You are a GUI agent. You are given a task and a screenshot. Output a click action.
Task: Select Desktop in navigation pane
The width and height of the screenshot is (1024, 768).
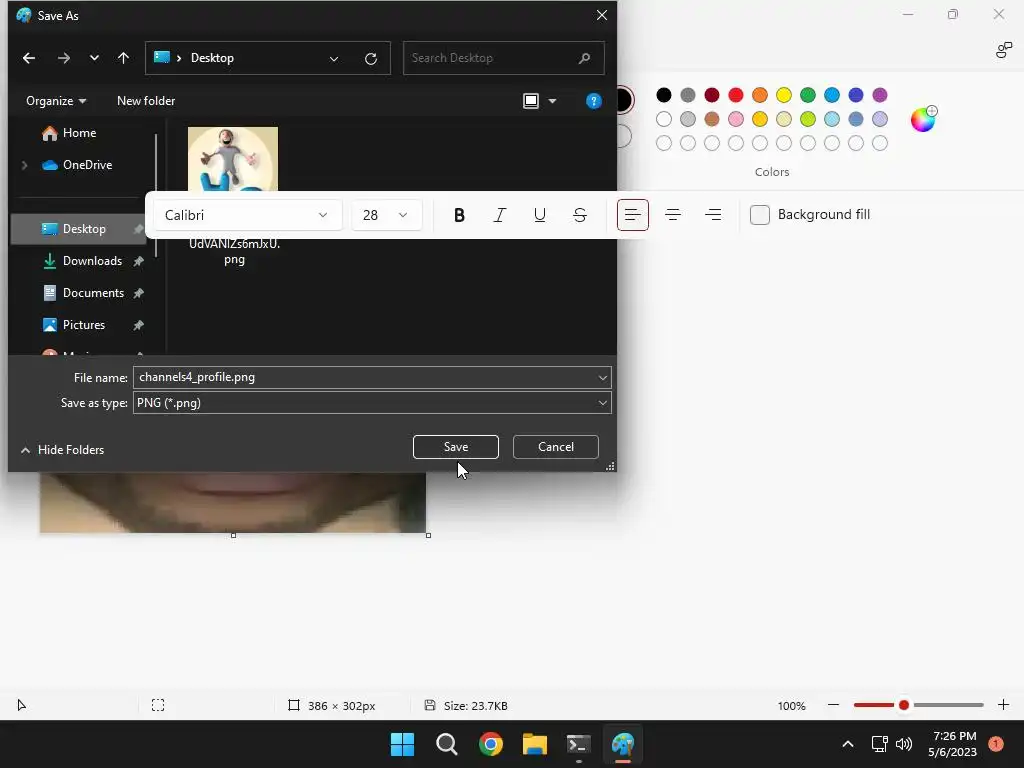[78, 229]
